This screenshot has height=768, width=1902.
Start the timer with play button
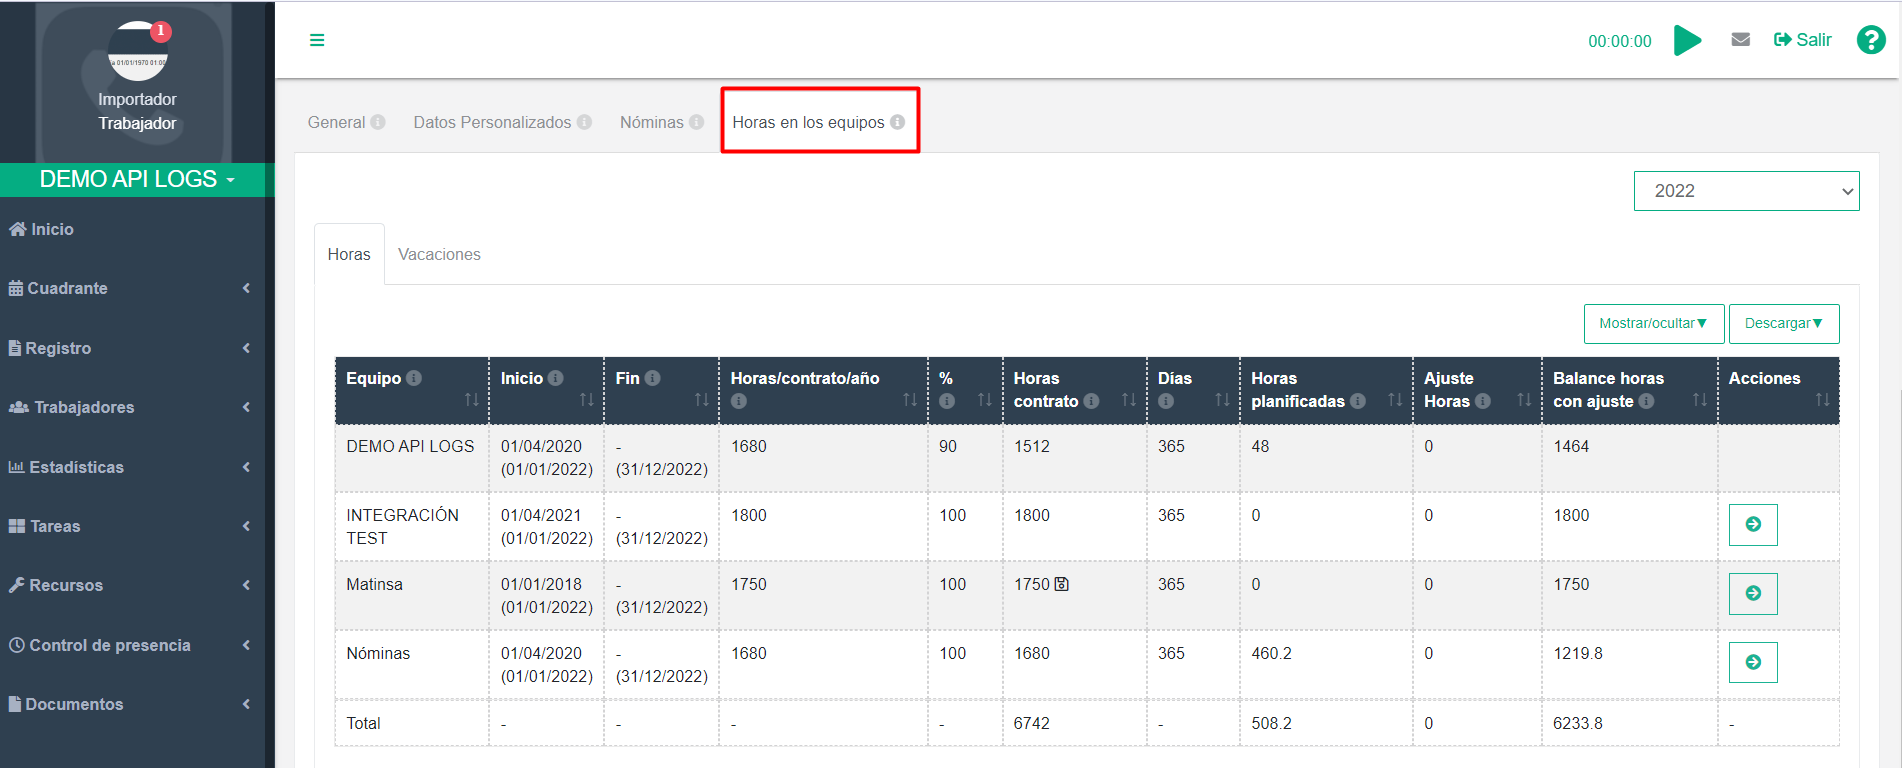coord(1687,41)
